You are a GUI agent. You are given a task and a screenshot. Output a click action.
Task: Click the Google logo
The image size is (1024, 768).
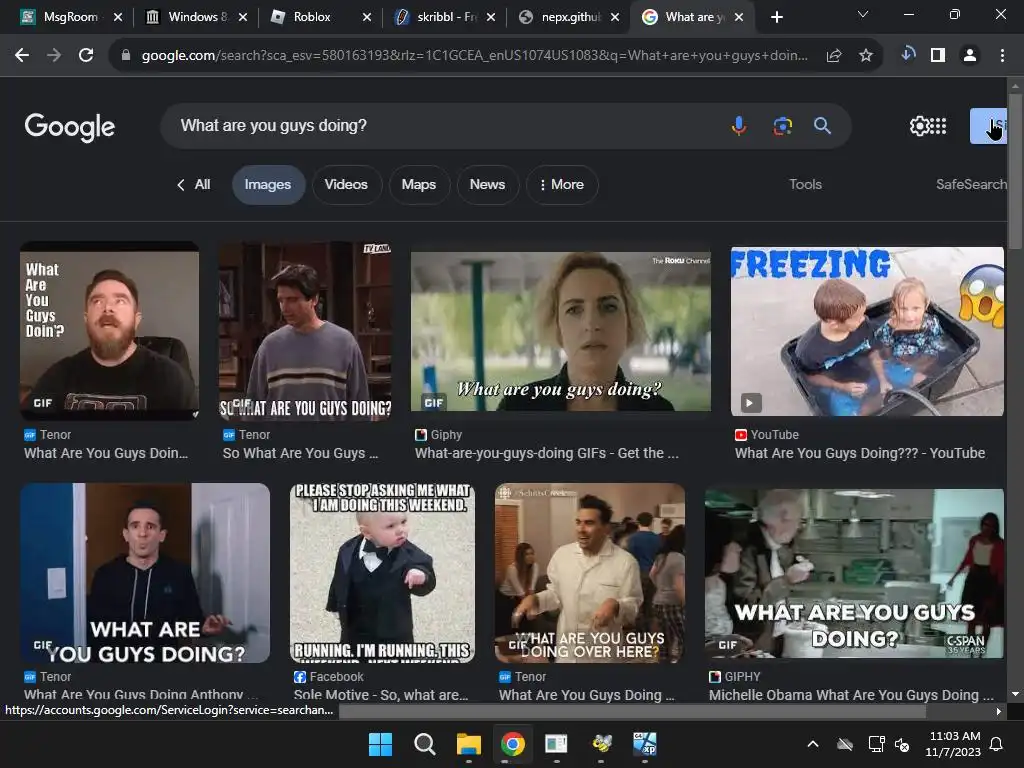coord(70,127)
